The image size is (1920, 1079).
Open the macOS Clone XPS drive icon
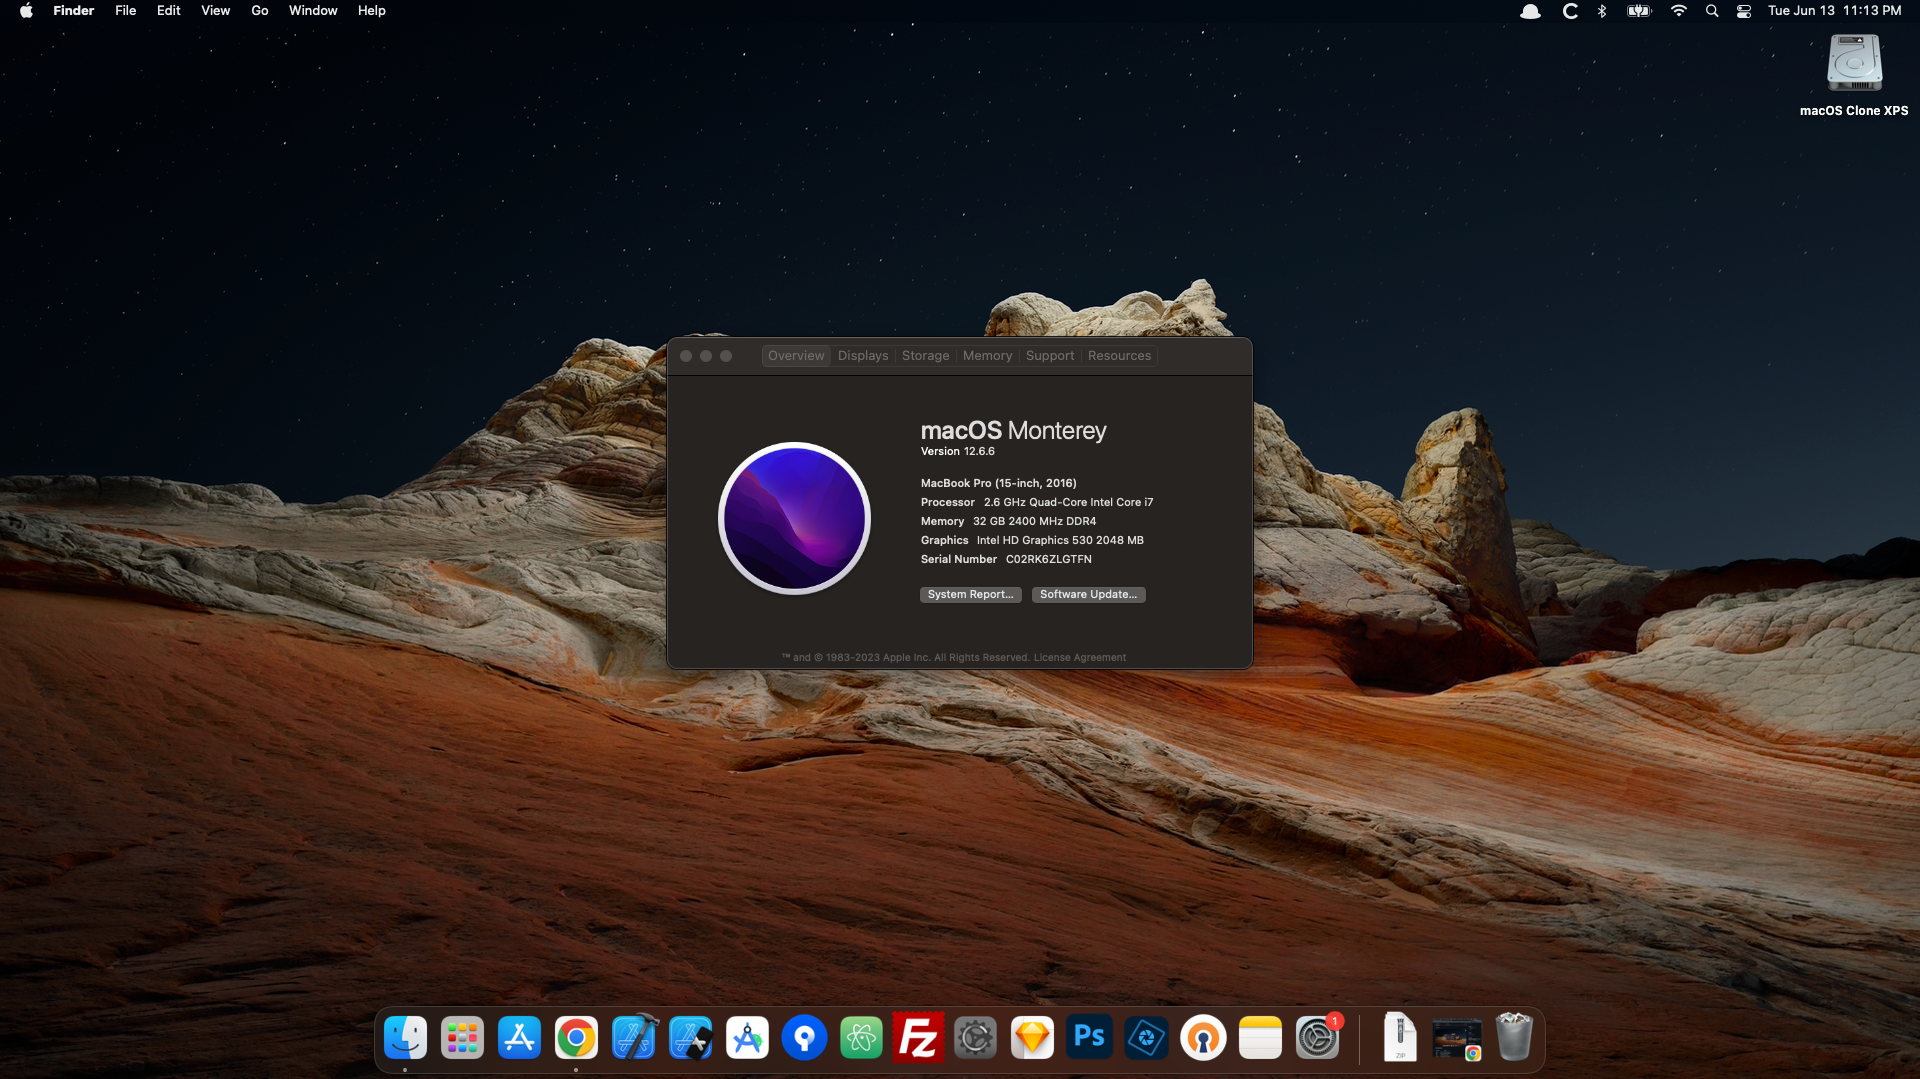point(1854,76)
